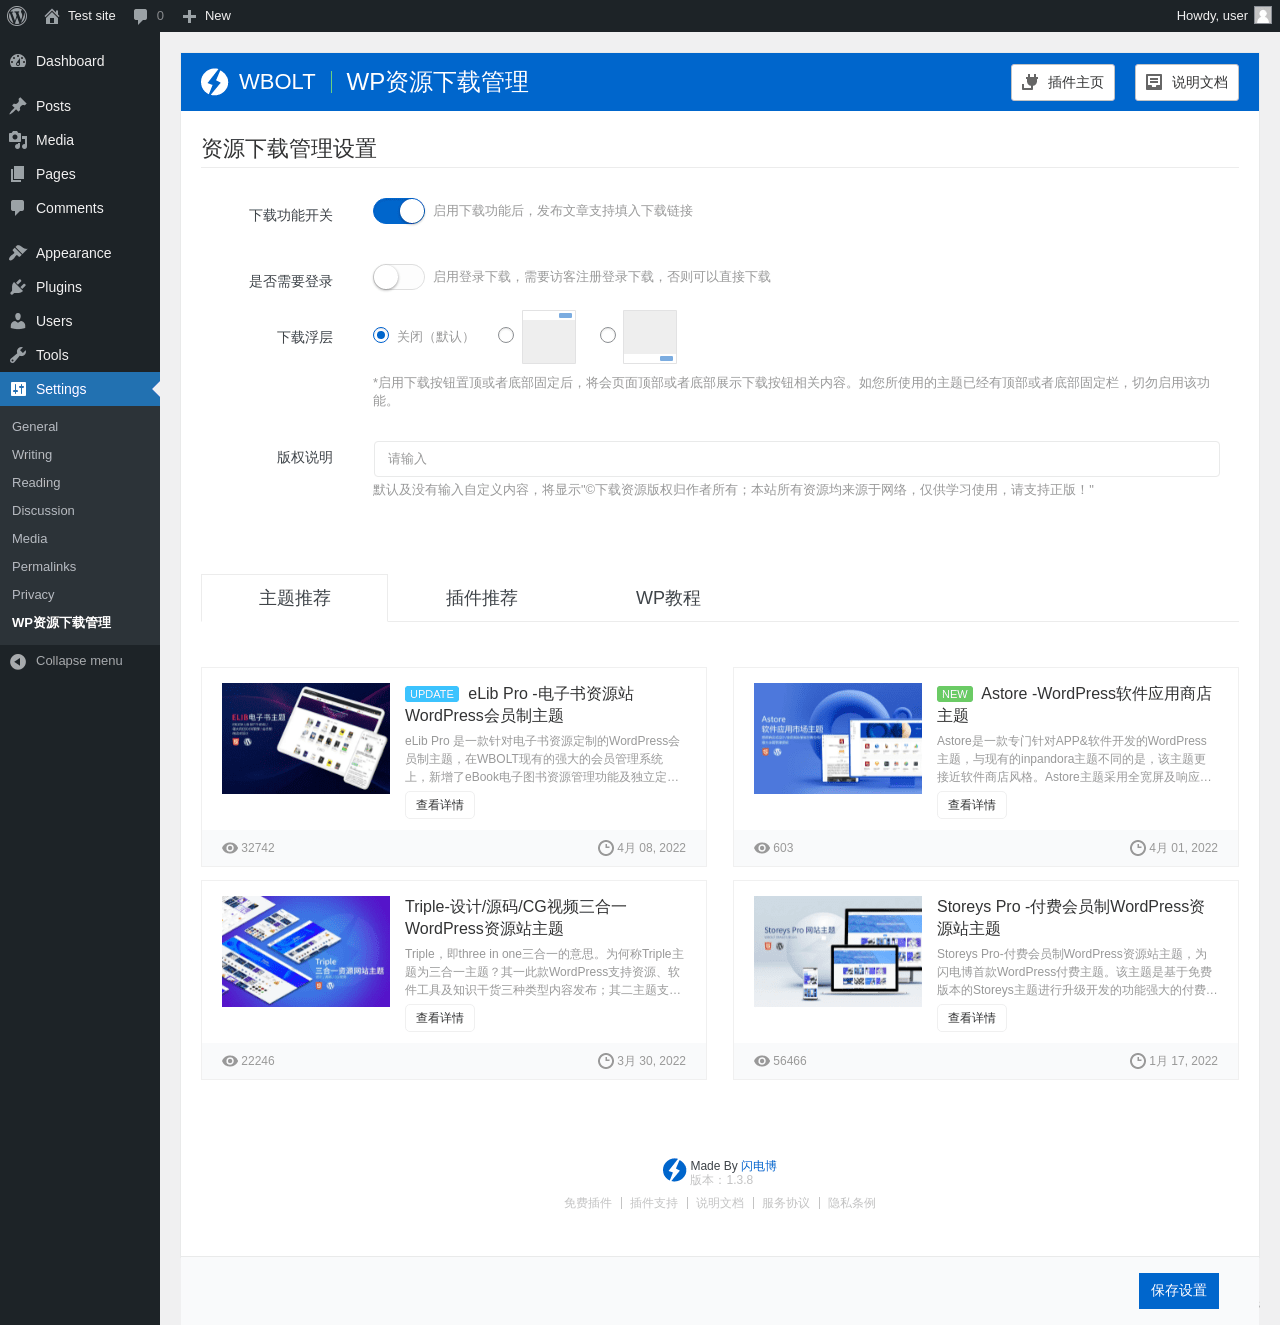The height and width of the screenshot is (1325, 1280).
Task: Open the 服务协议 footer link
Action: coord(786,1203)
